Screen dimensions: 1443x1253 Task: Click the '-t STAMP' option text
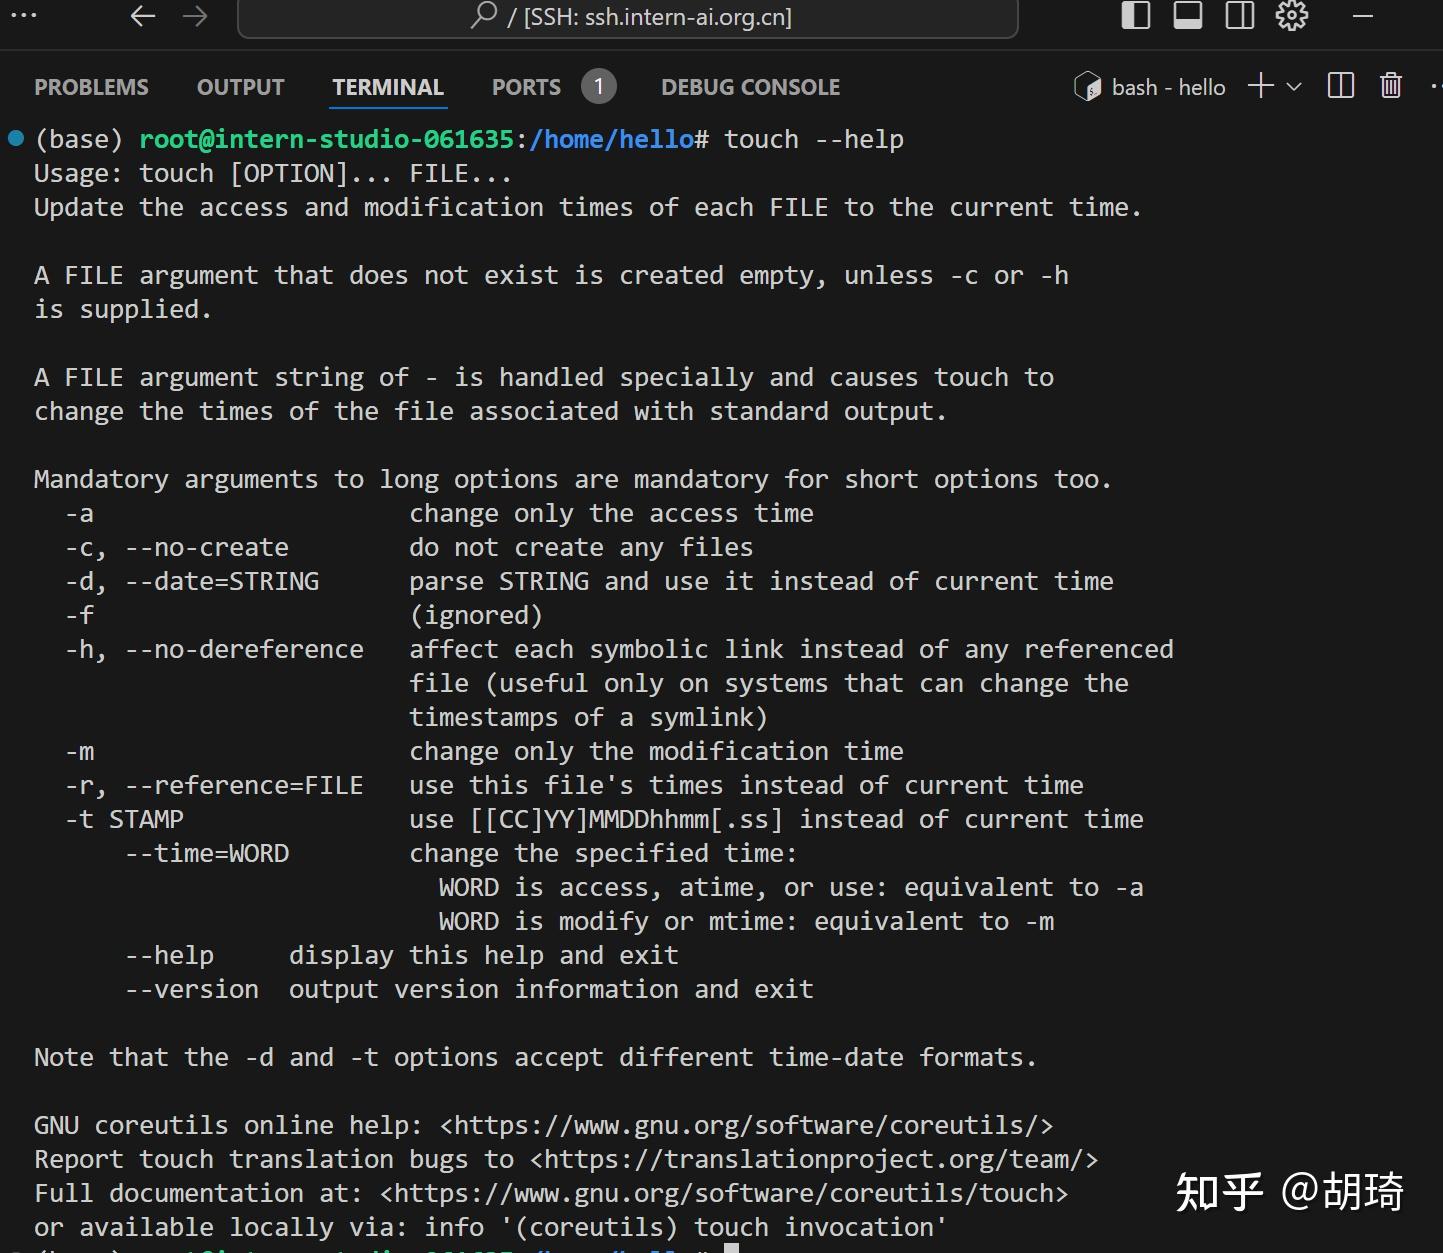[x=124, y=819]
